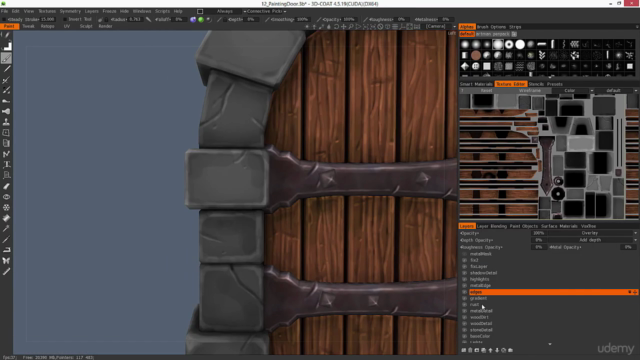
Task: Select the bucket fill tool in left toolbar
Action: [6, 218]
